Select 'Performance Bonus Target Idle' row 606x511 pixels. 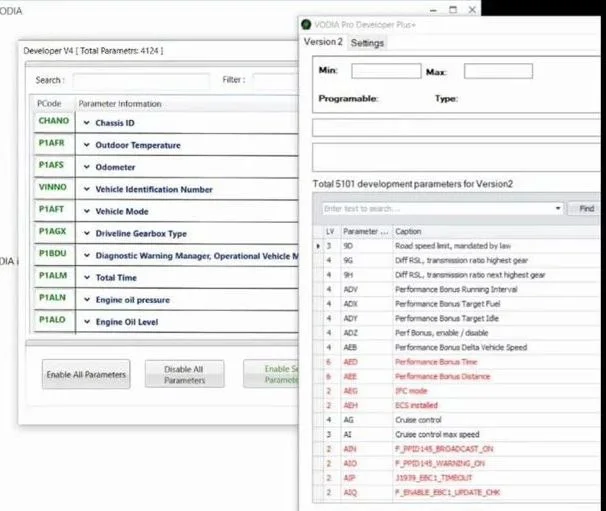[458, 319]
